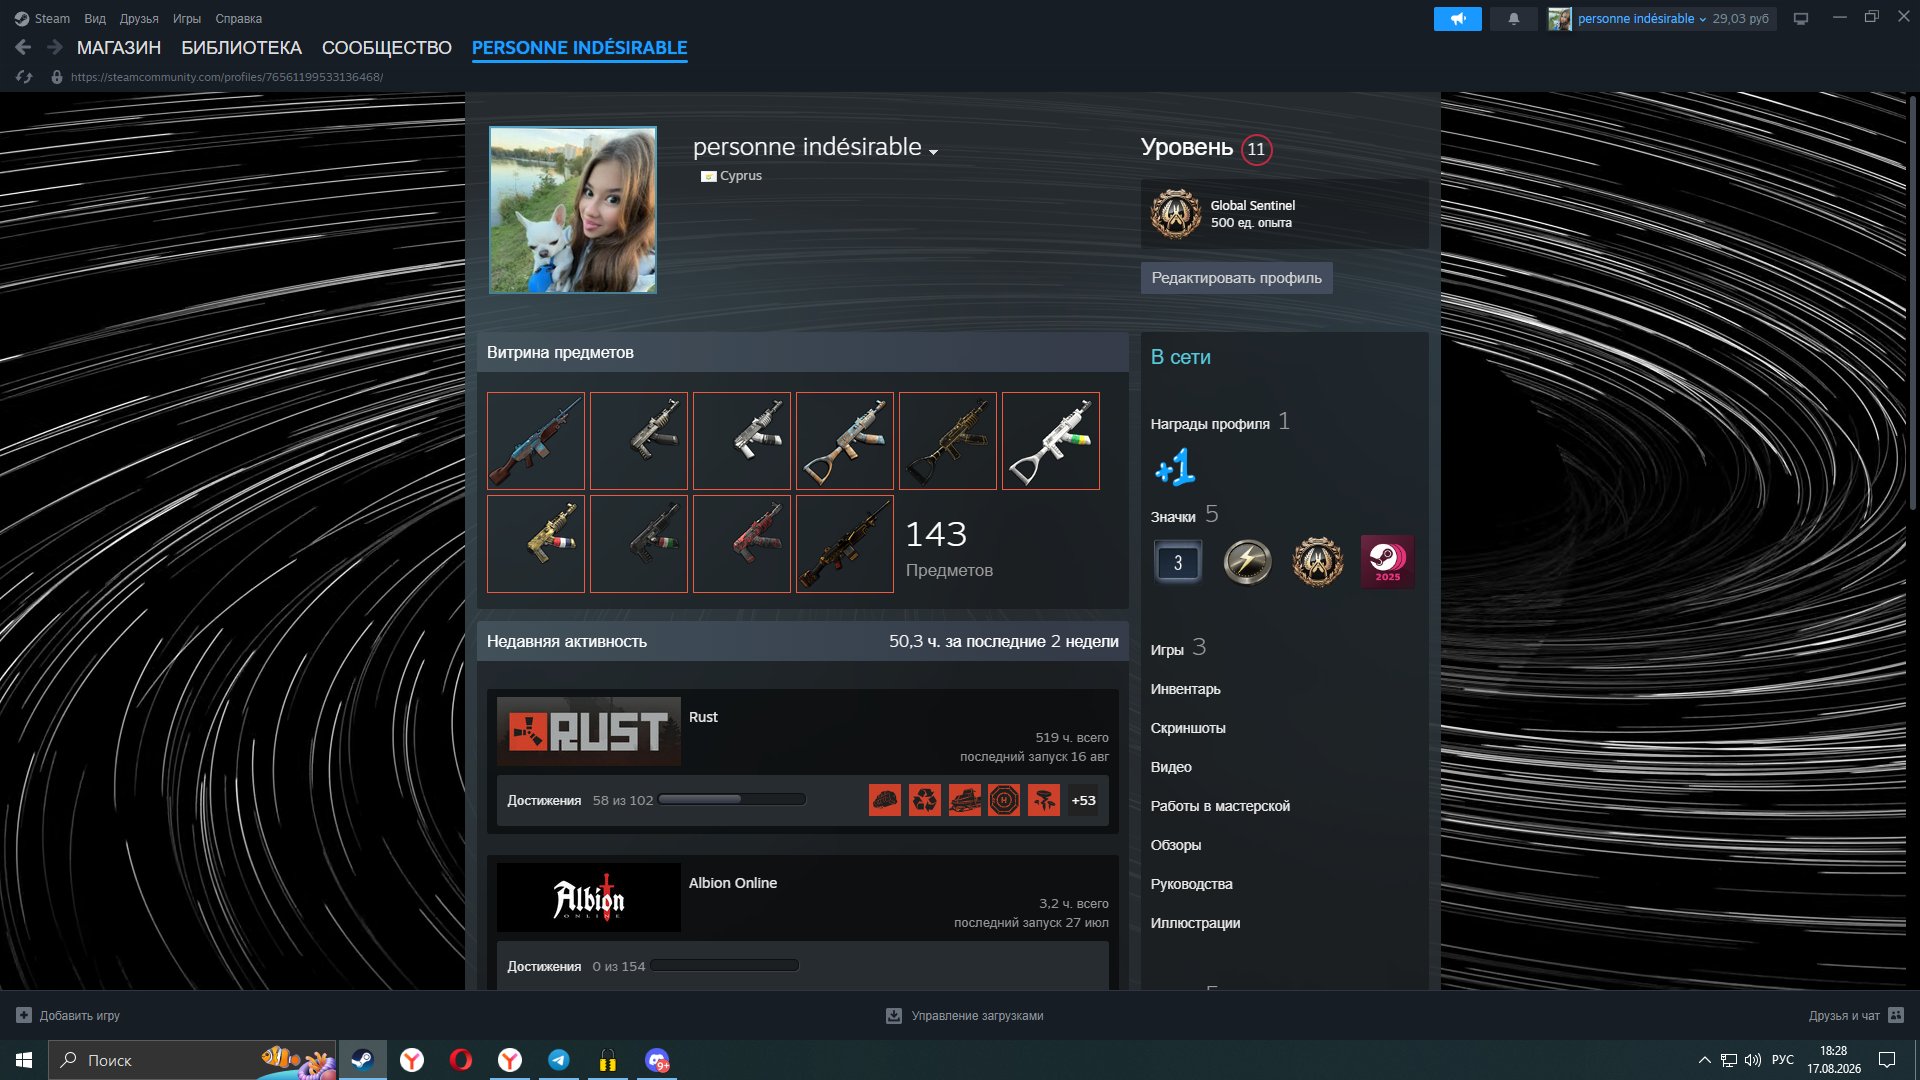
Task: Open the Global Sentinel badge under Значки
Action: 1317,562
